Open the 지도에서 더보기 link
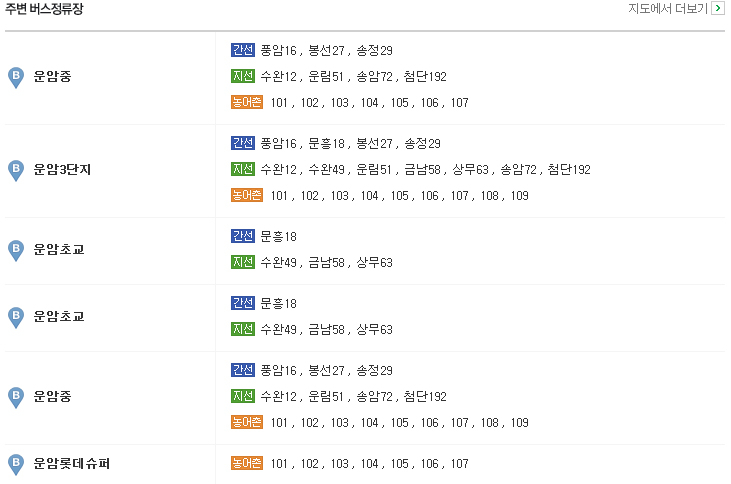The image size is (731, 484). [x=668, y=8]
